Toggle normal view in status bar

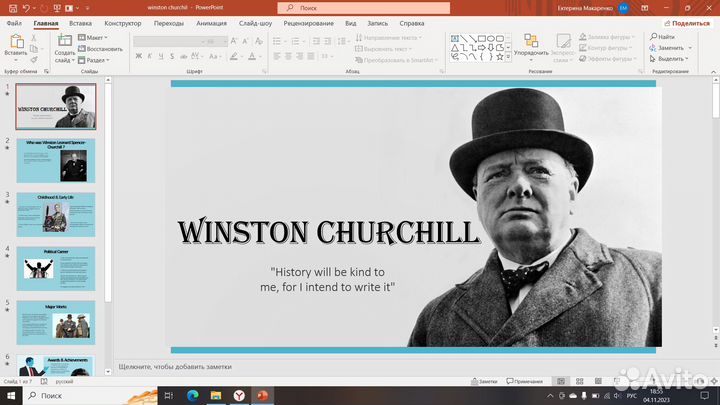point(561,382)
